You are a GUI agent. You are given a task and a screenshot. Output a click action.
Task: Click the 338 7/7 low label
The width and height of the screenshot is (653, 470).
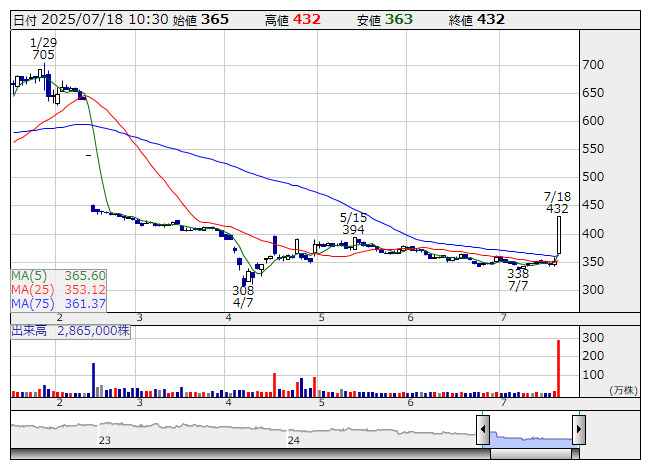[x=518, y=280]
